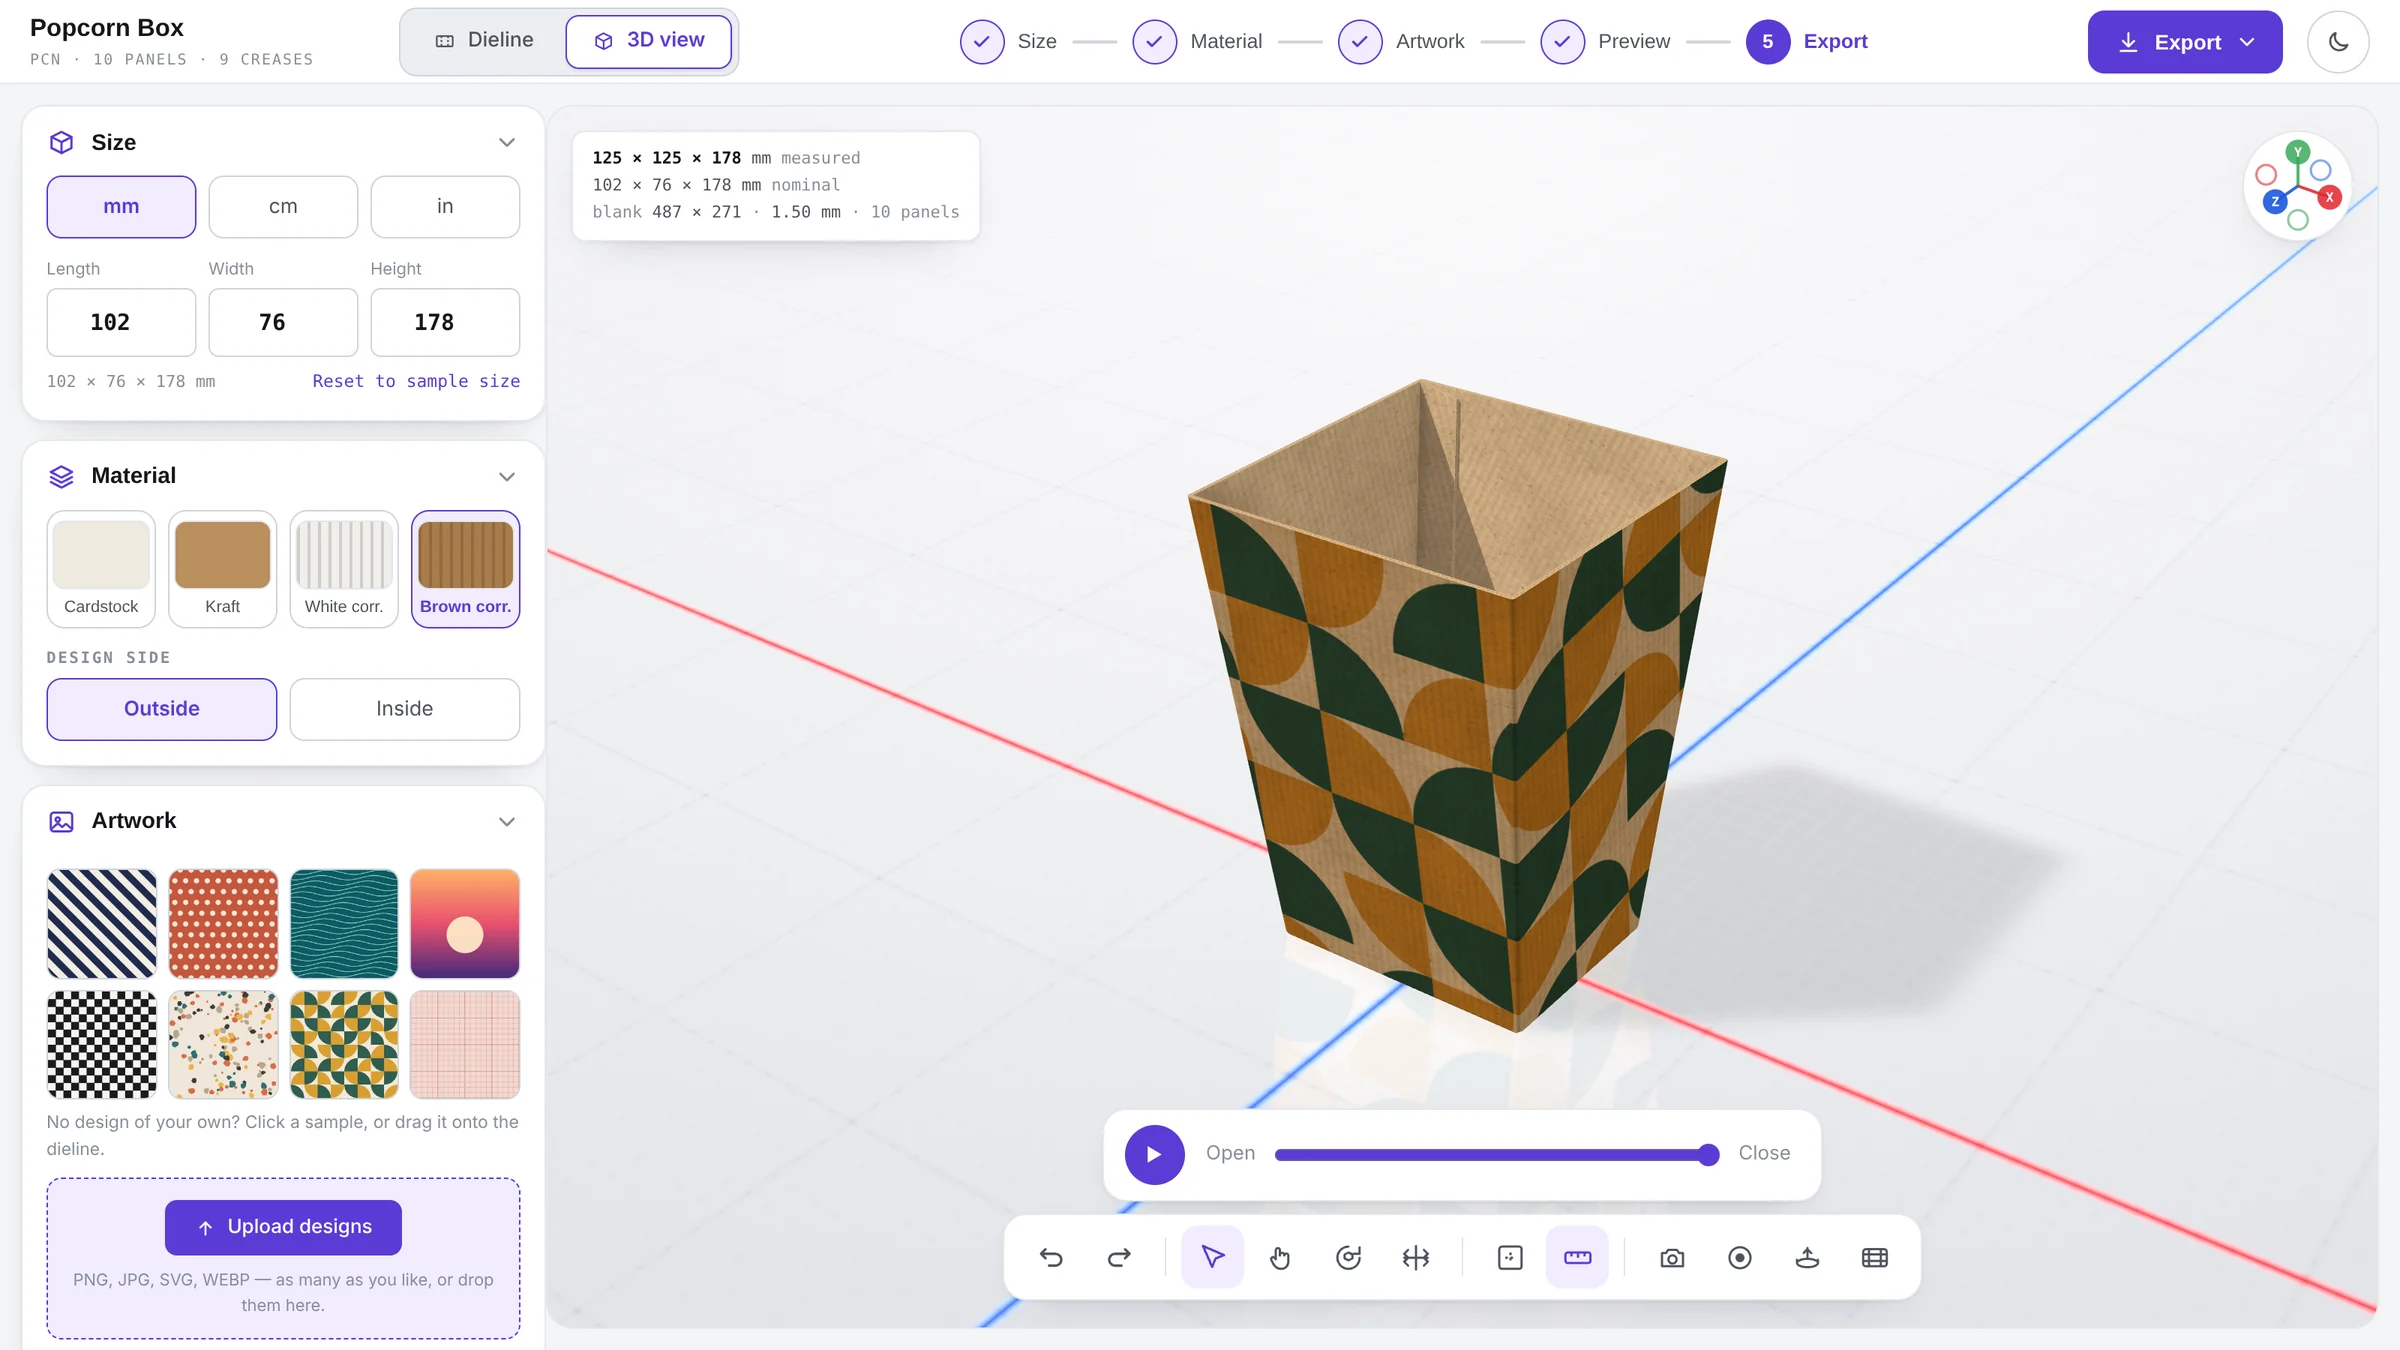Choose the Kraft material swatch
The height and width of the screenshot is (1350, 2400).
(x=223, y=569)
